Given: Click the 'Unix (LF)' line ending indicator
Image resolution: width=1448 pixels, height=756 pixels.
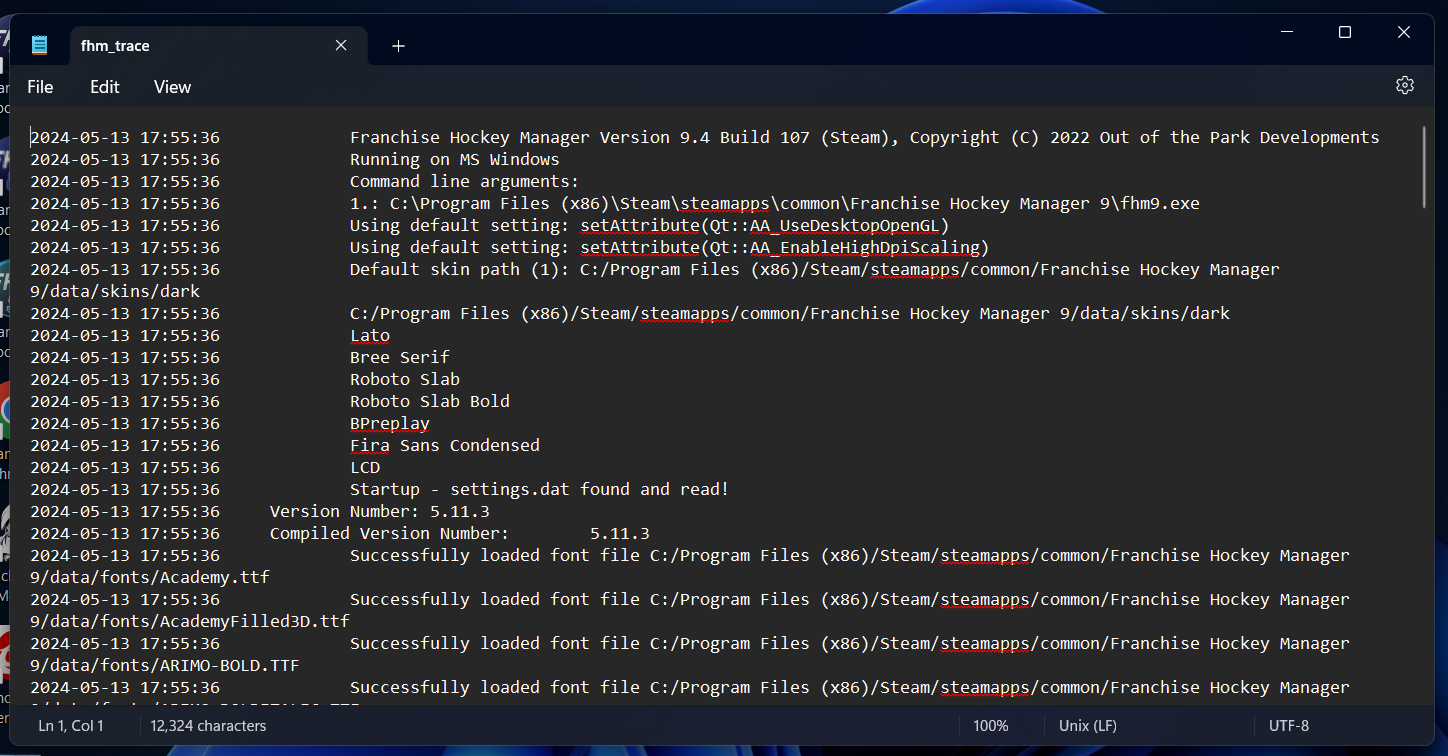Looking at the screenshot, I should (x=1090, y=726).
